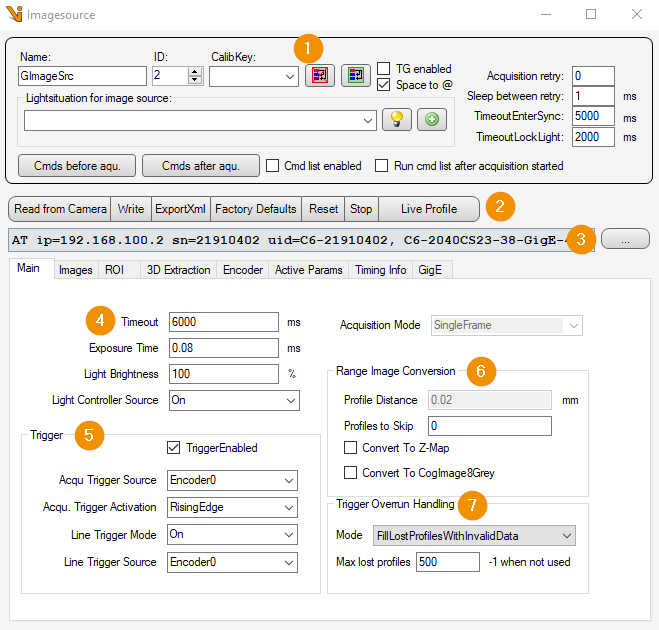Click Read from Camera

(x=60, y=209)
